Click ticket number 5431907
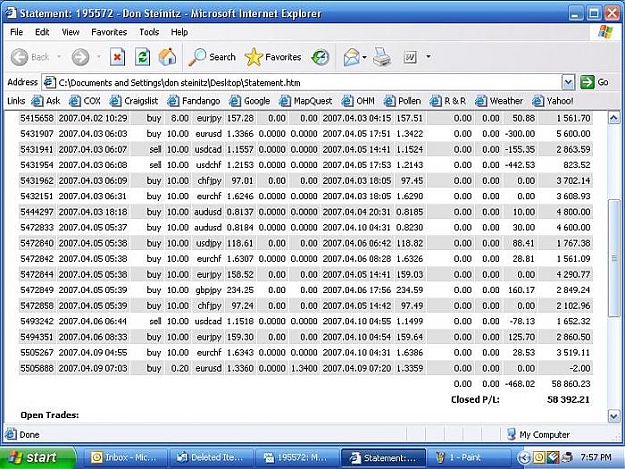This screenshot has width=625, height=469. pyautogui.click(x=37, y=134)
